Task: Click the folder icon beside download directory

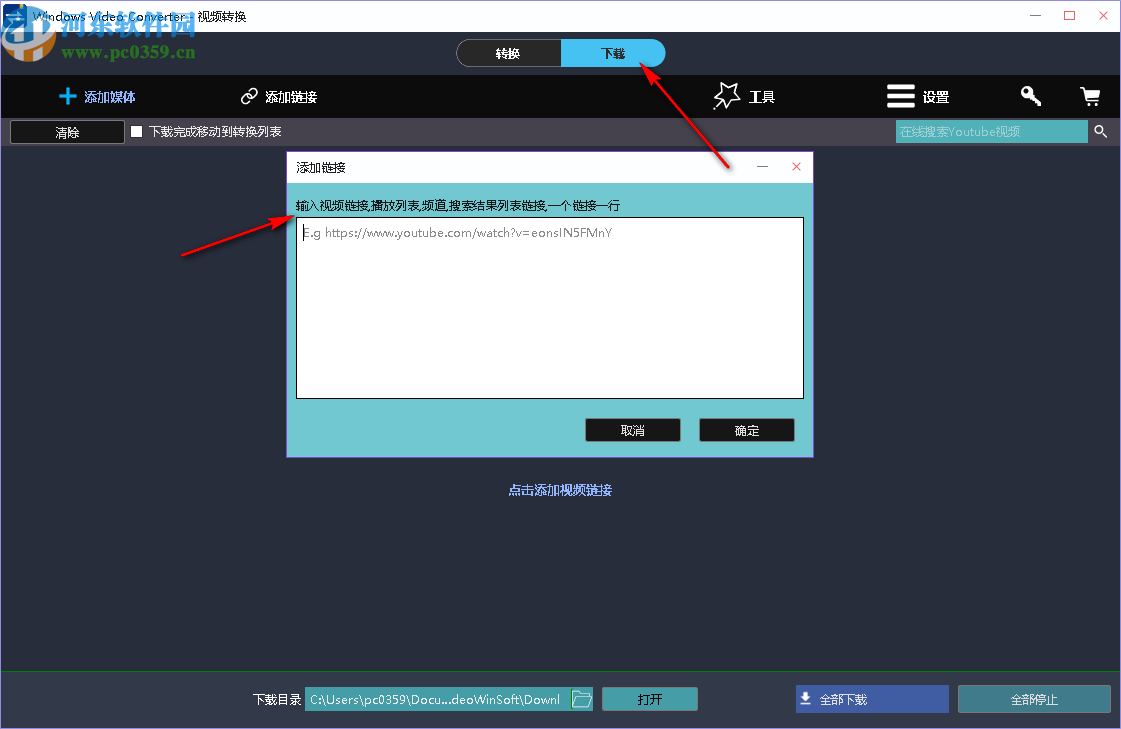Action: point(581,699)
